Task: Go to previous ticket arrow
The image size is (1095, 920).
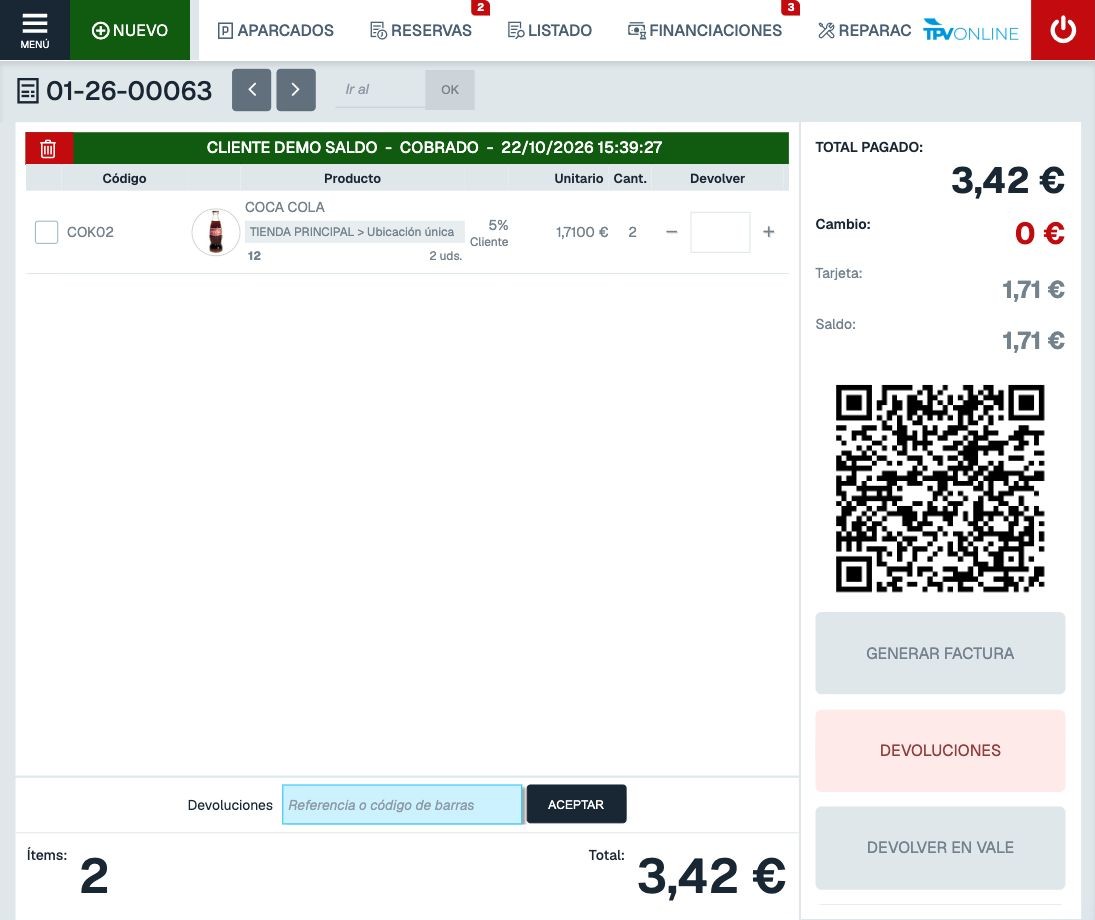Action: [x=251, y=89]
